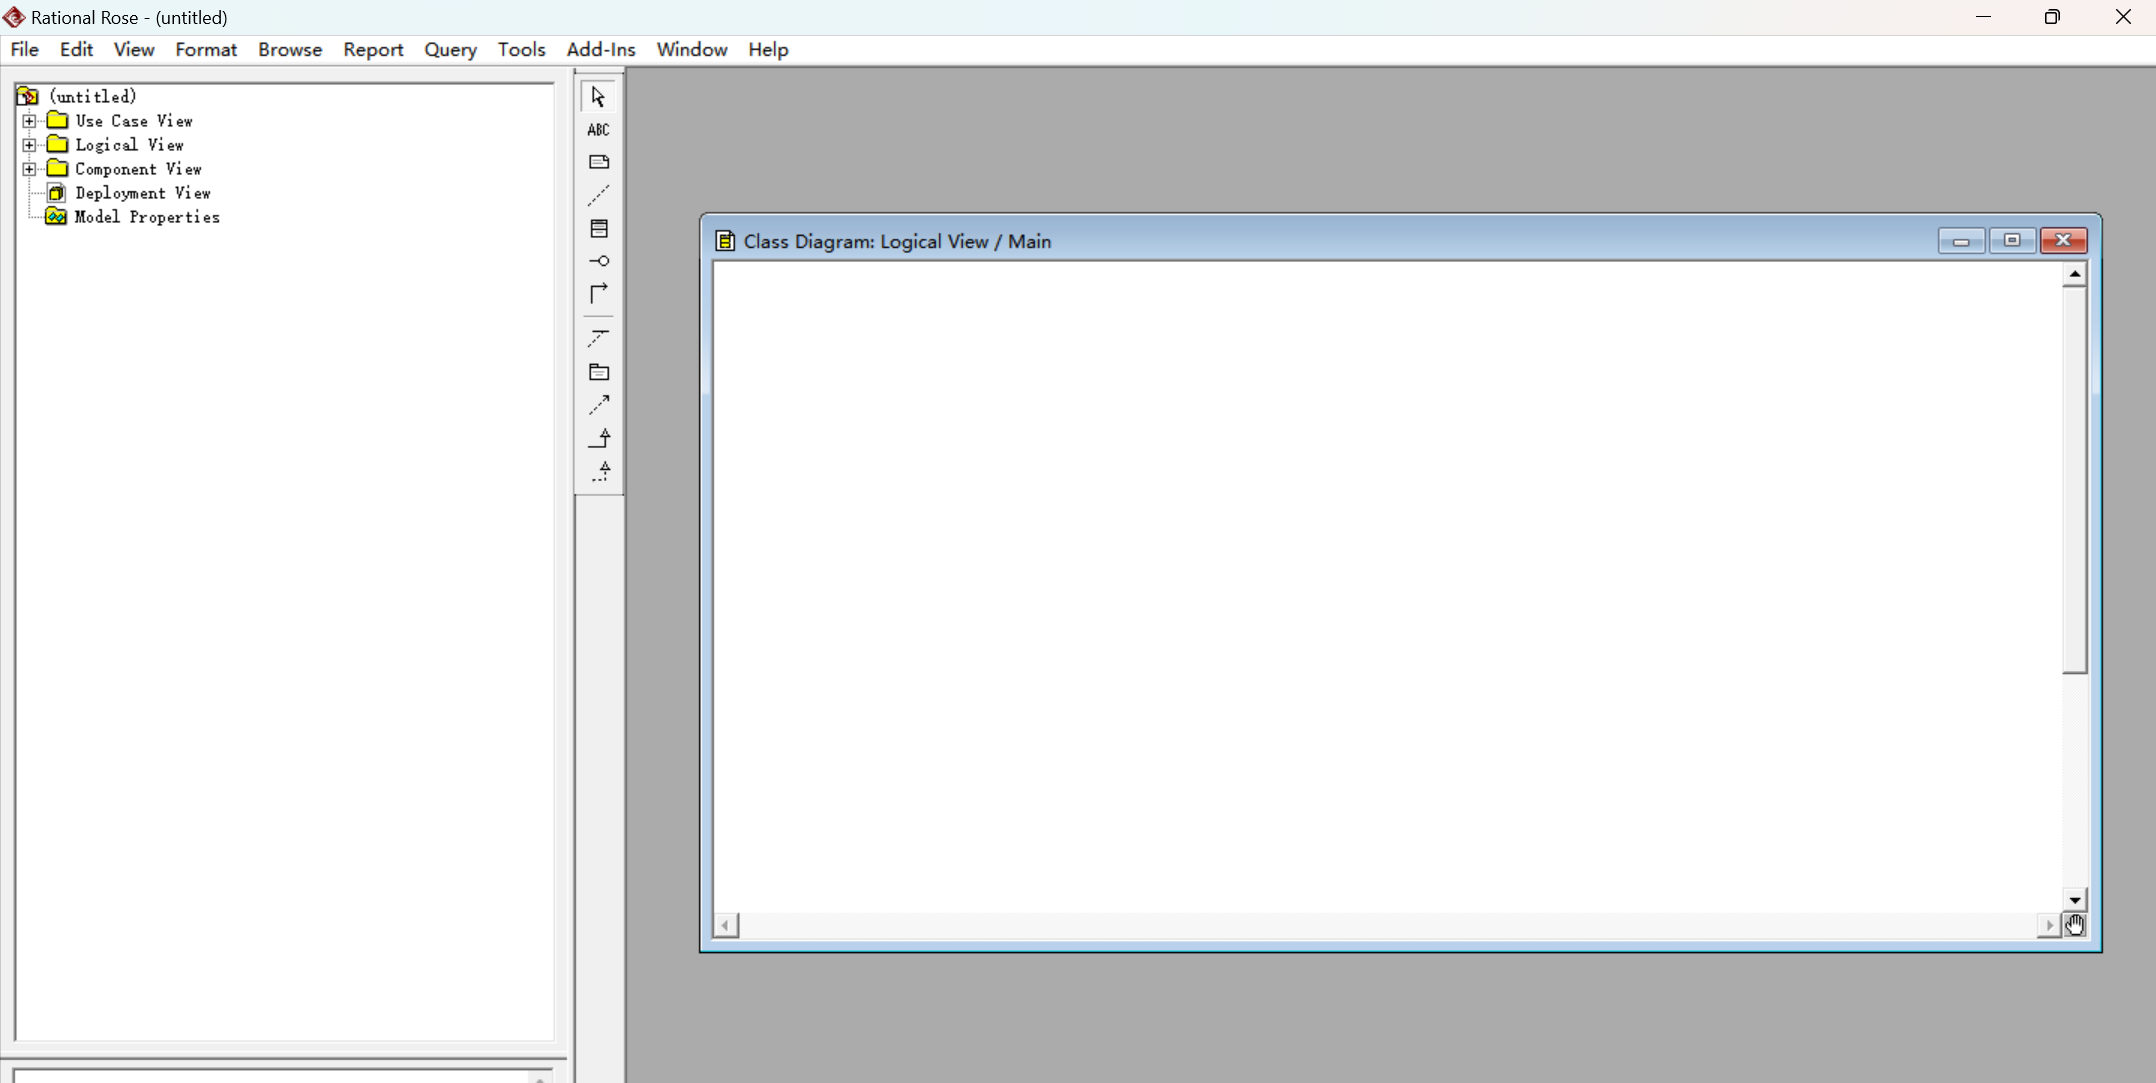Select the Association Class tool
2156x1083 pixels.
pyautogui.click(x=598, y=338)
